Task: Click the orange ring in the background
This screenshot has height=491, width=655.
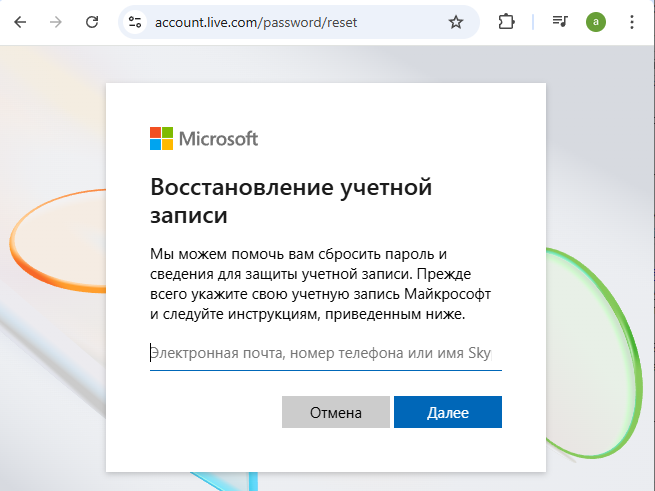Action: 54,242
